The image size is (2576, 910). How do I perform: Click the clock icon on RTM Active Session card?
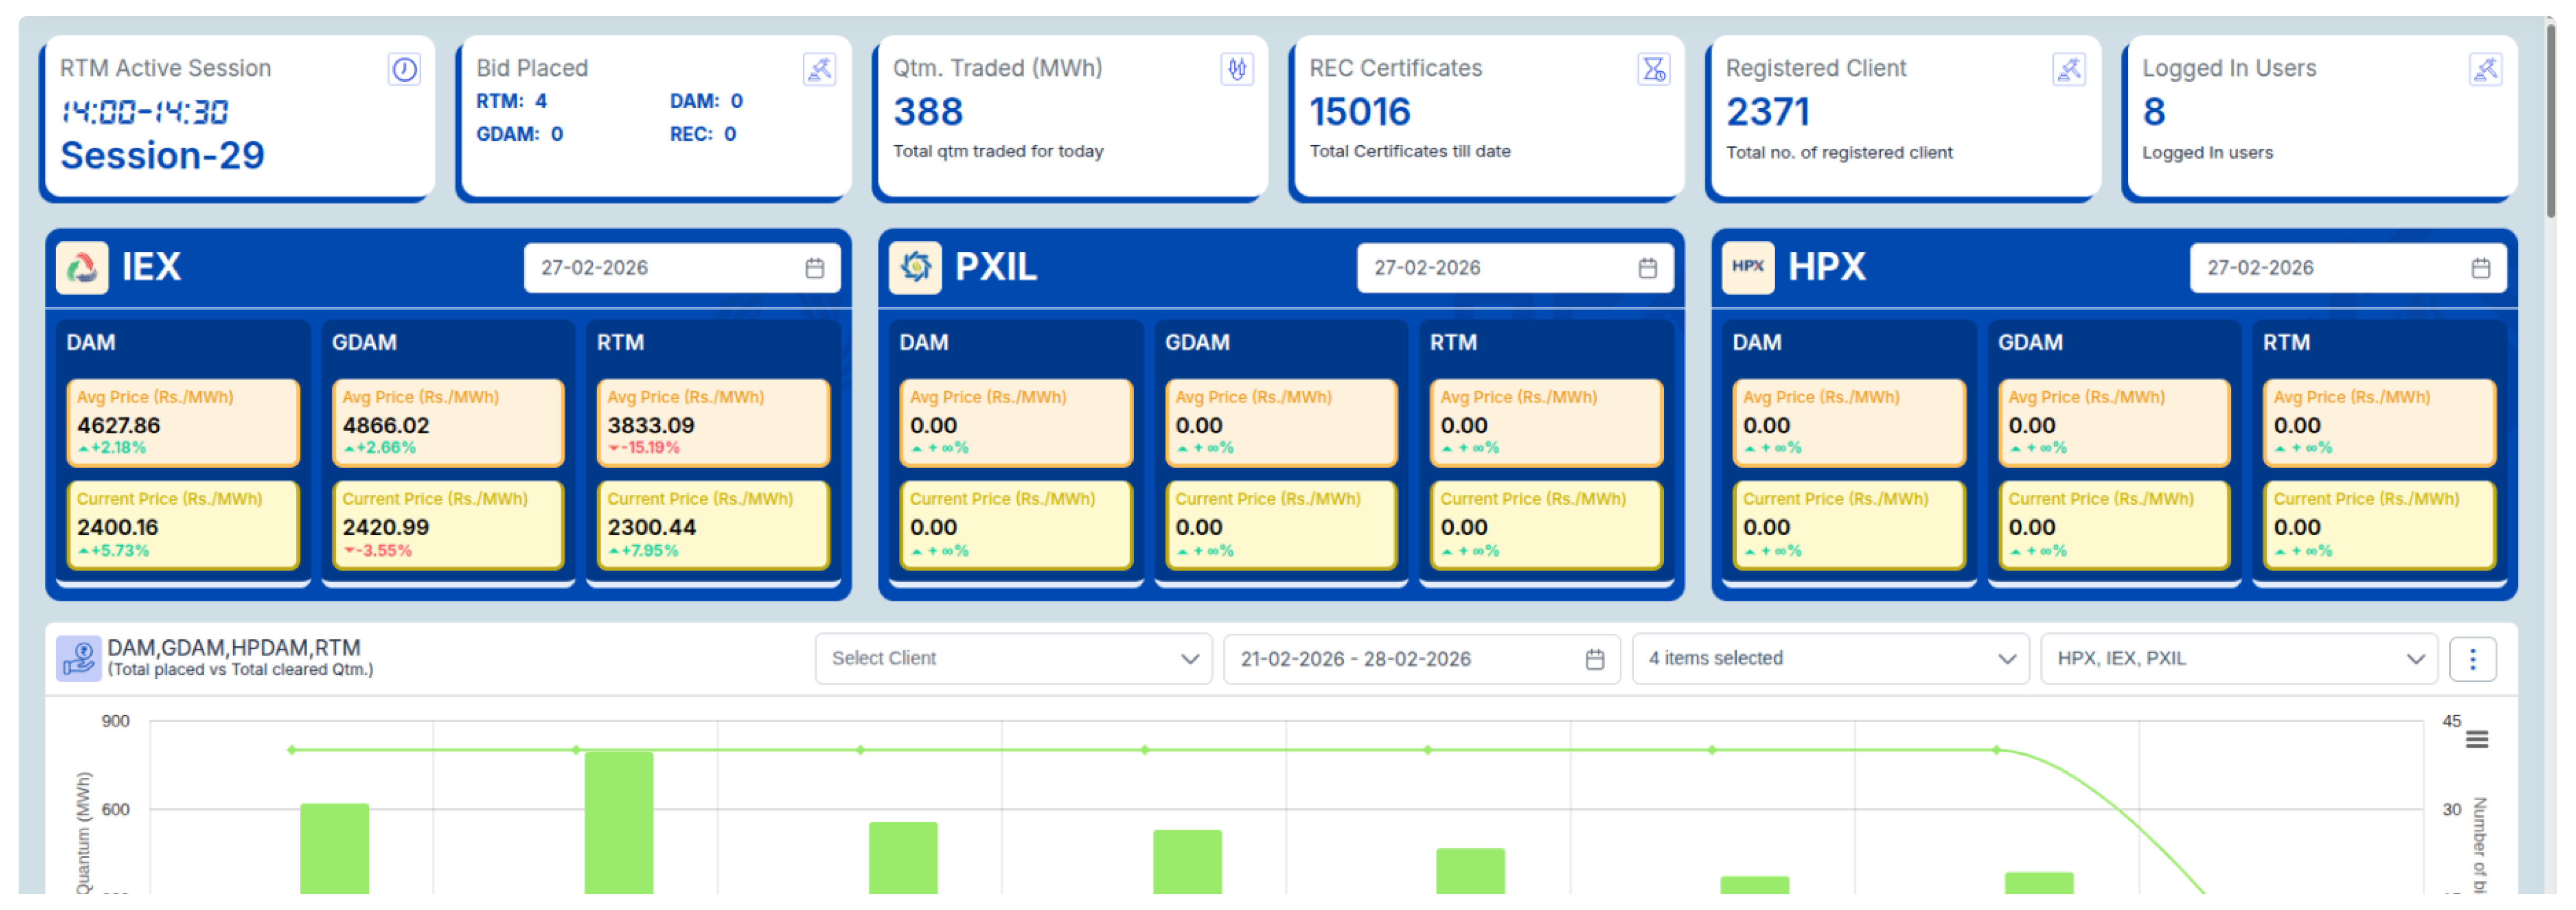[404, 70]
